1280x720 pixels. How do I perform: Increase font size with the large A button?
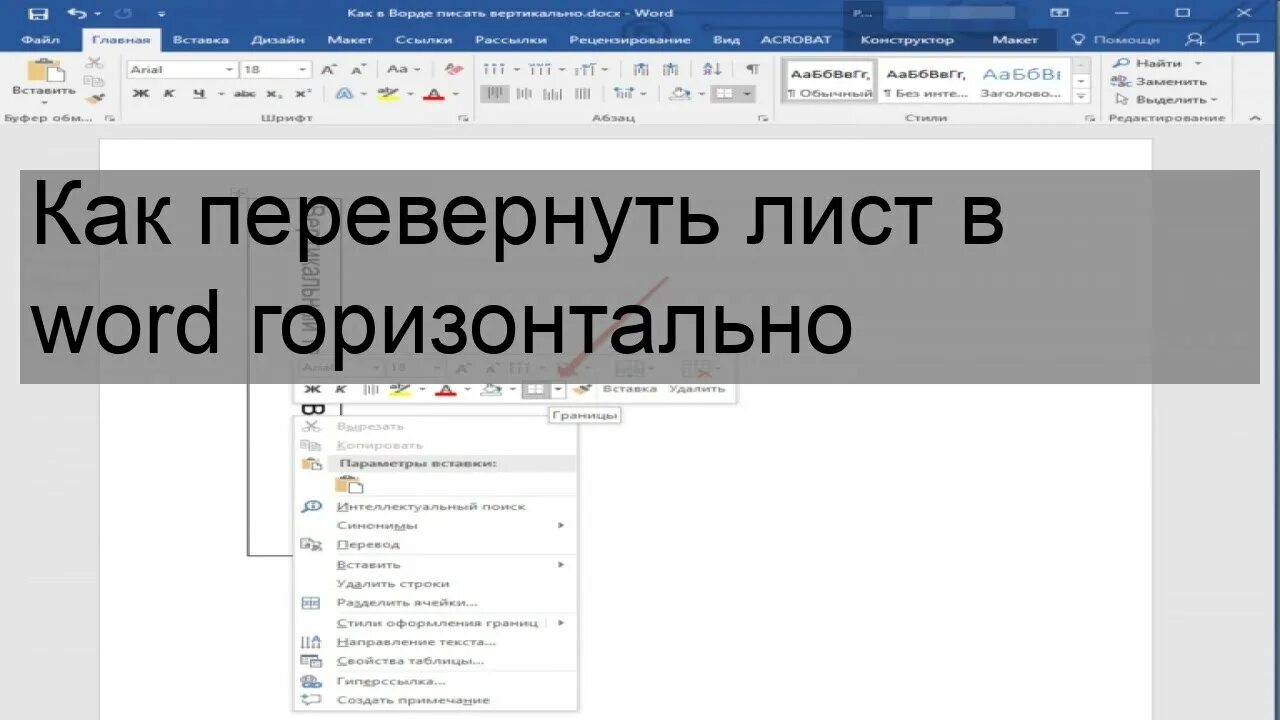(x=329, y=69)
